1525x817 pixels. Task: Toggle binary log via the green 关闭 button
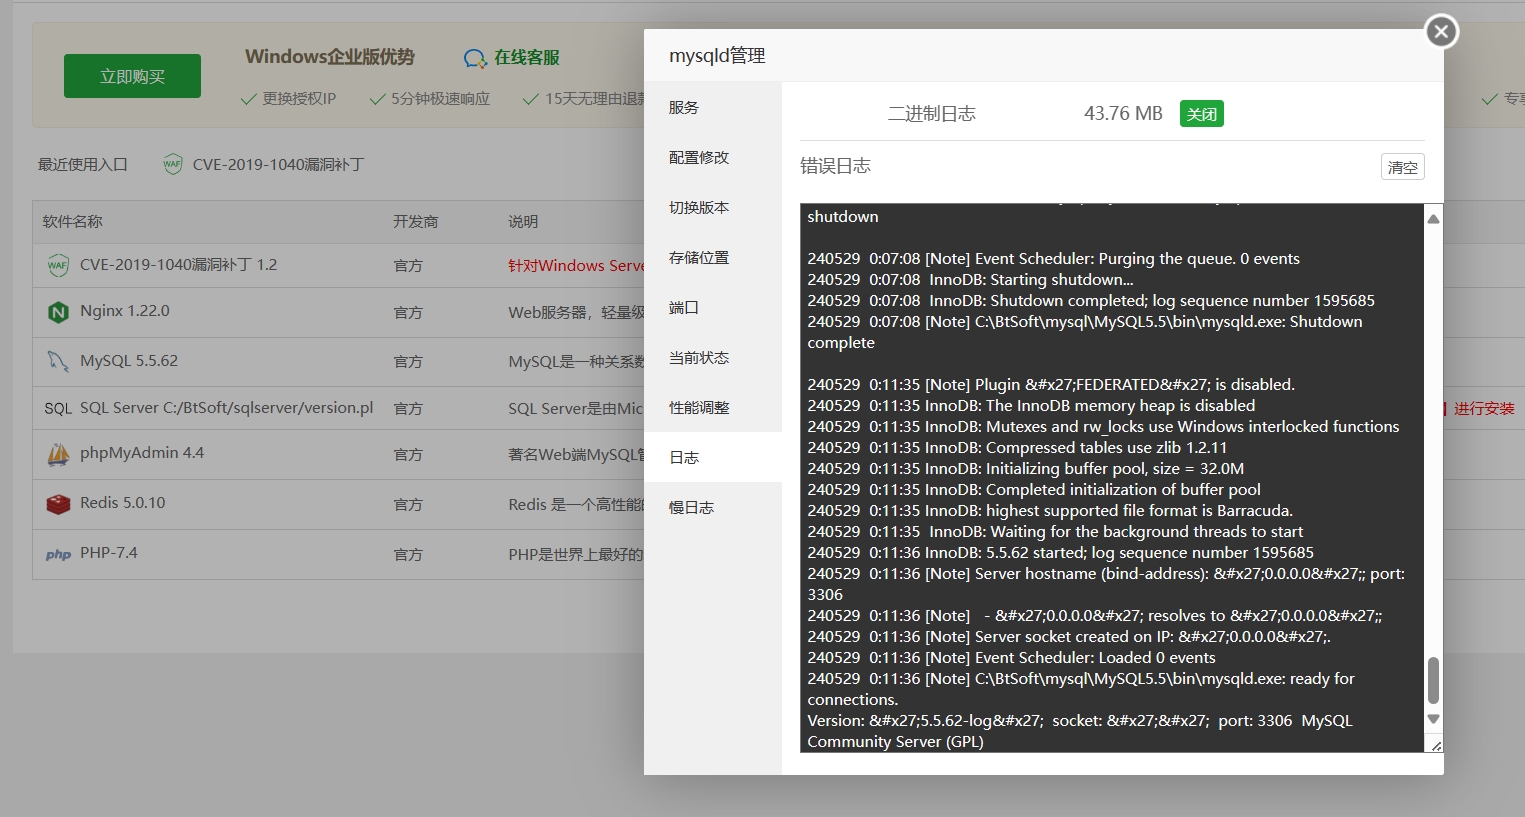pos(1202,114)
